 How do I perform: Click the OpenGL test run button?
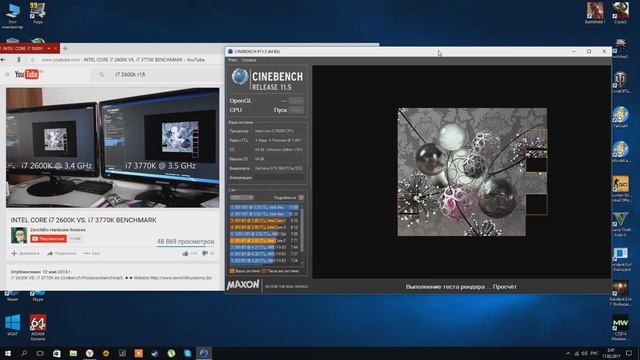296,100
